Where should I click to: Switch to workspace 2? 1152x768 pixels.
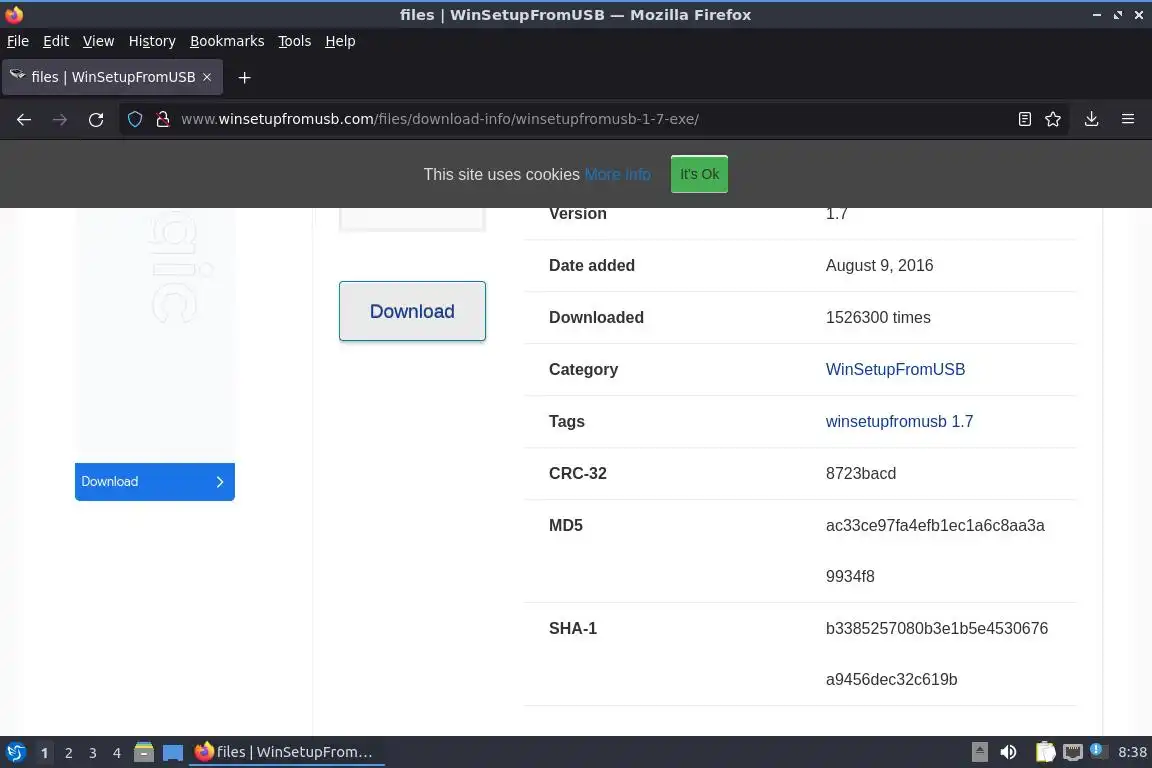point(68,753)
